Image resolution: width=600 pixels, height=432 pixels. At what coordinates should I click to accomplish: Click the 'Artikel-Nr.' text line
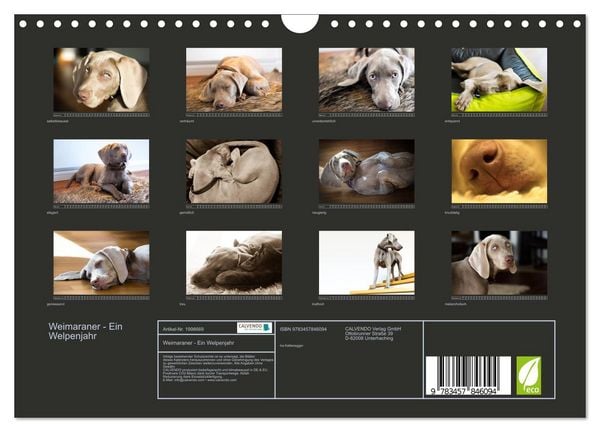(x=183, y=329)
